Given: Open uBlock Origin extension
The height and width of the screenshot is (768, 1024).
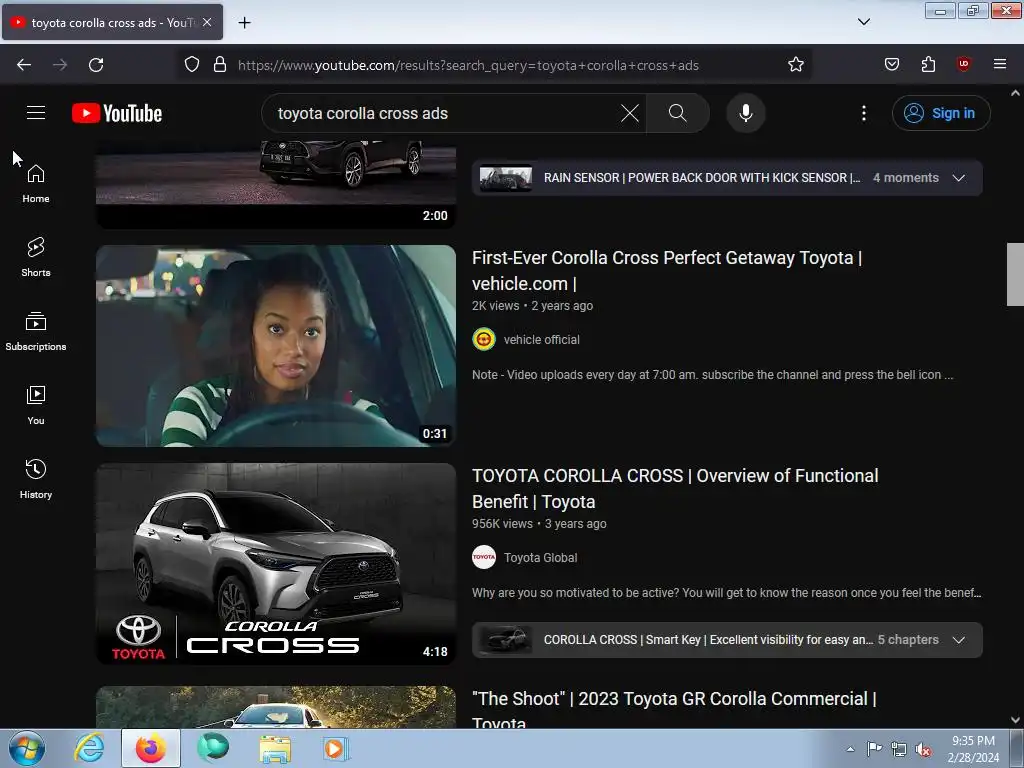Looking at the screenshot, I should [963, 64].
